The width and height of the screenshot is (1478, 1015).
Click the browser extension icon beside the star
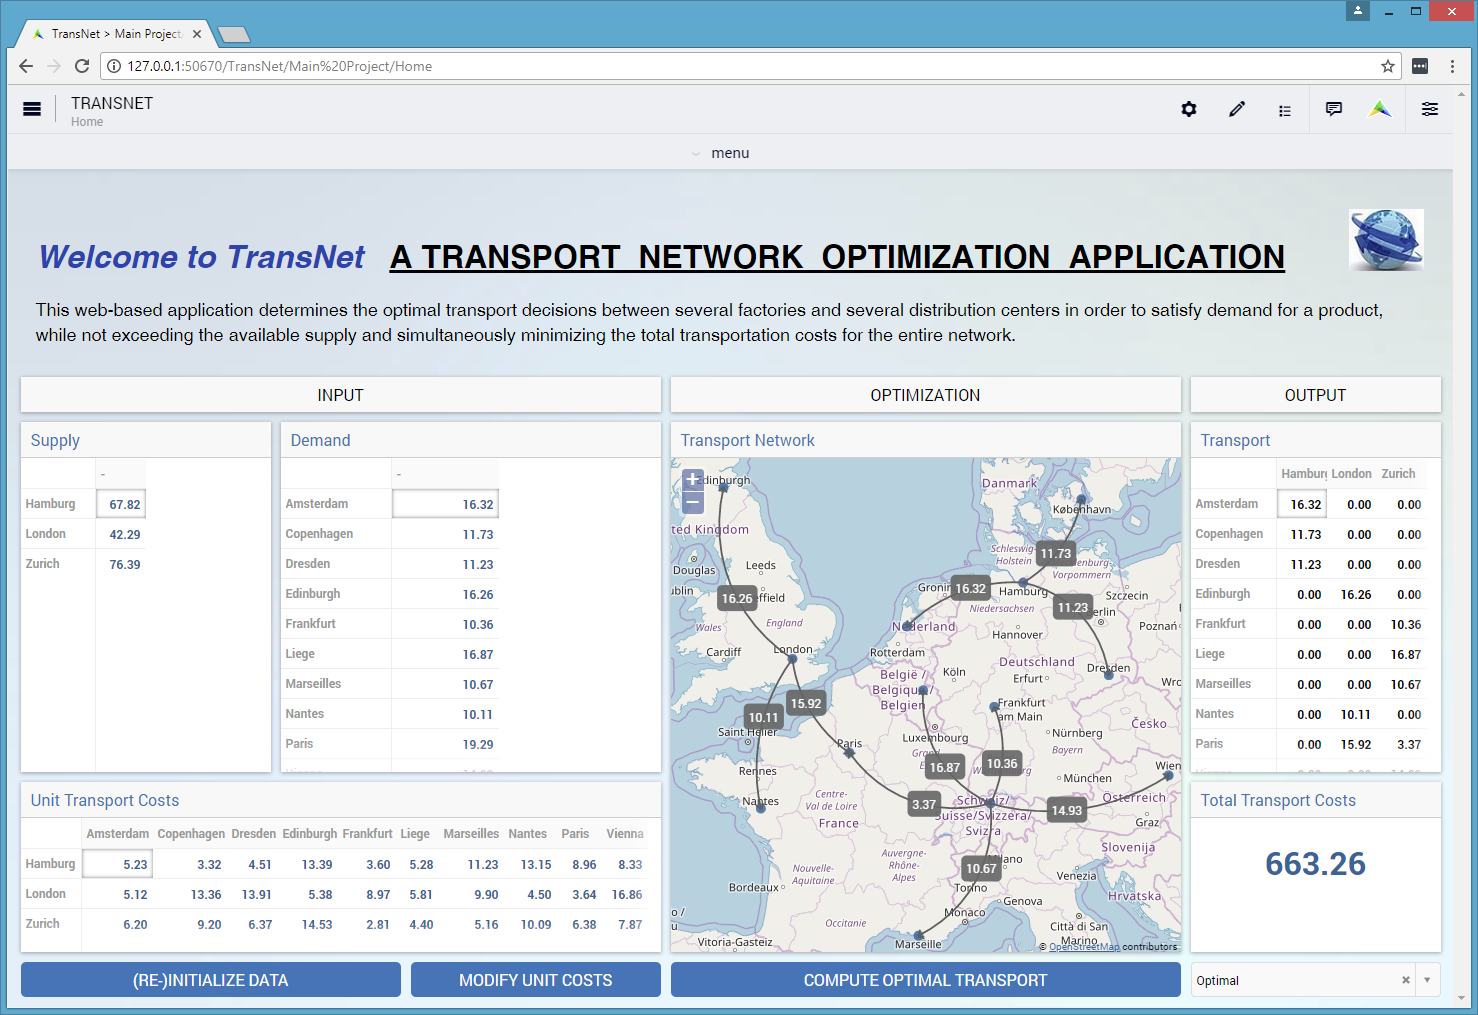(x=1420, y=66)
